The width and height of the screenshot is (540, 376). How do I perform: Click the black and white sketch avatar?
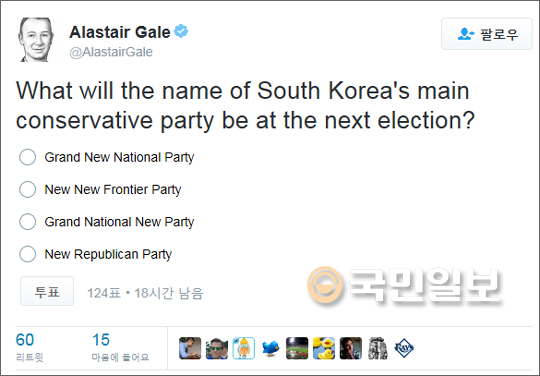coord(377,348)
